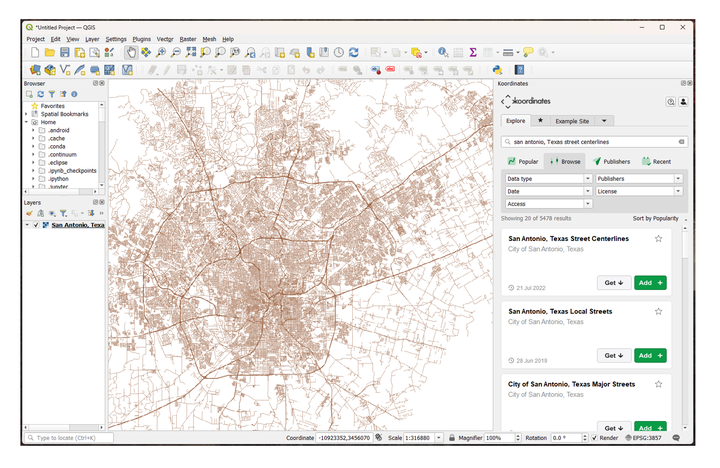The height and width of the screenshot is (468, 720).
Task: Open the Vector menu
Action: point(165,39)
